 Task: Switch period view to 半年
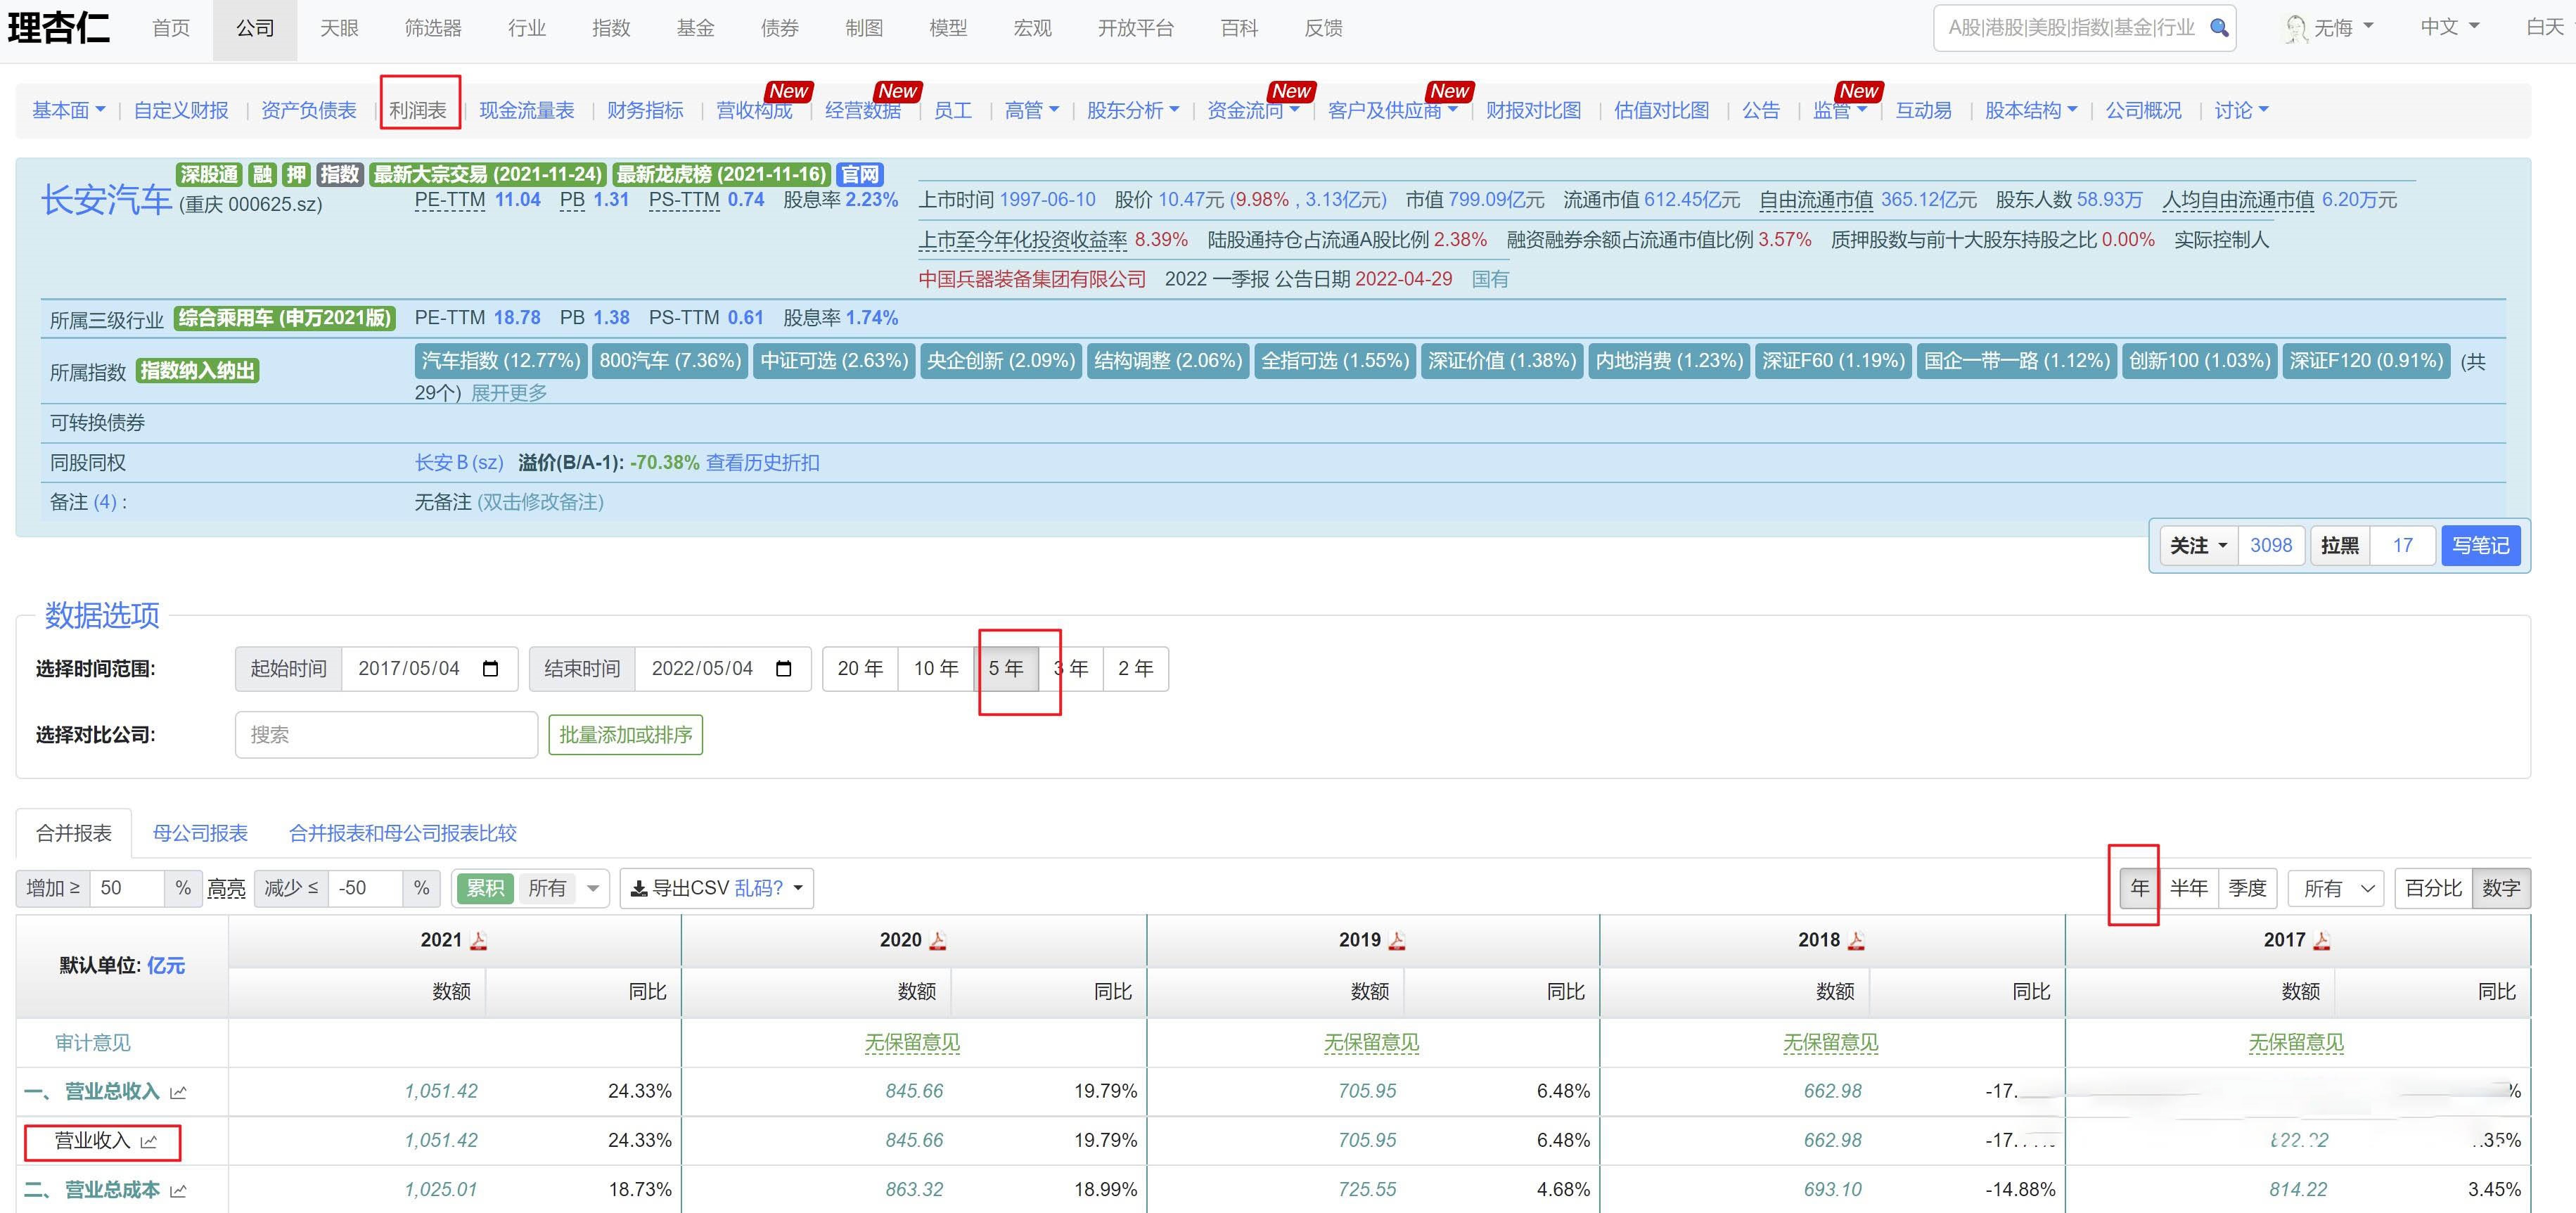coord(2188,888)
